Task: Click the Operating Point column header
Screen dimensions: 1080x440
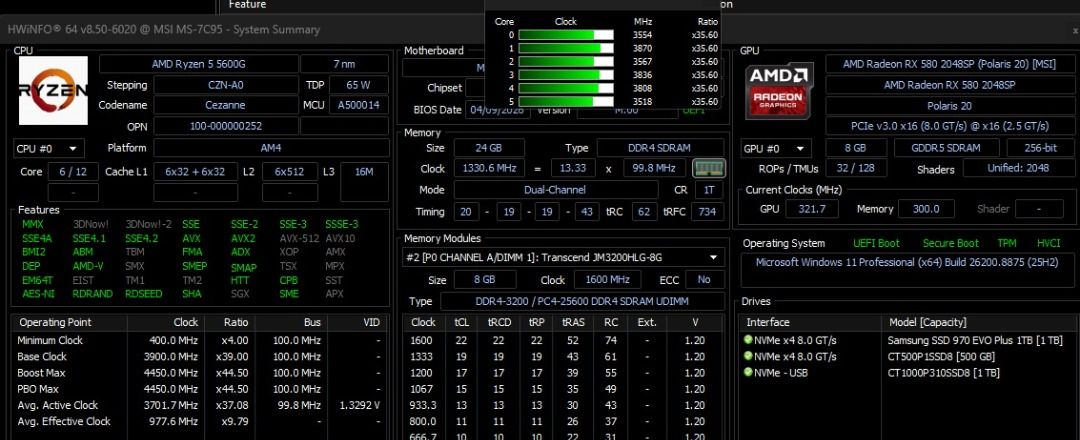Action: click(70, 322)
